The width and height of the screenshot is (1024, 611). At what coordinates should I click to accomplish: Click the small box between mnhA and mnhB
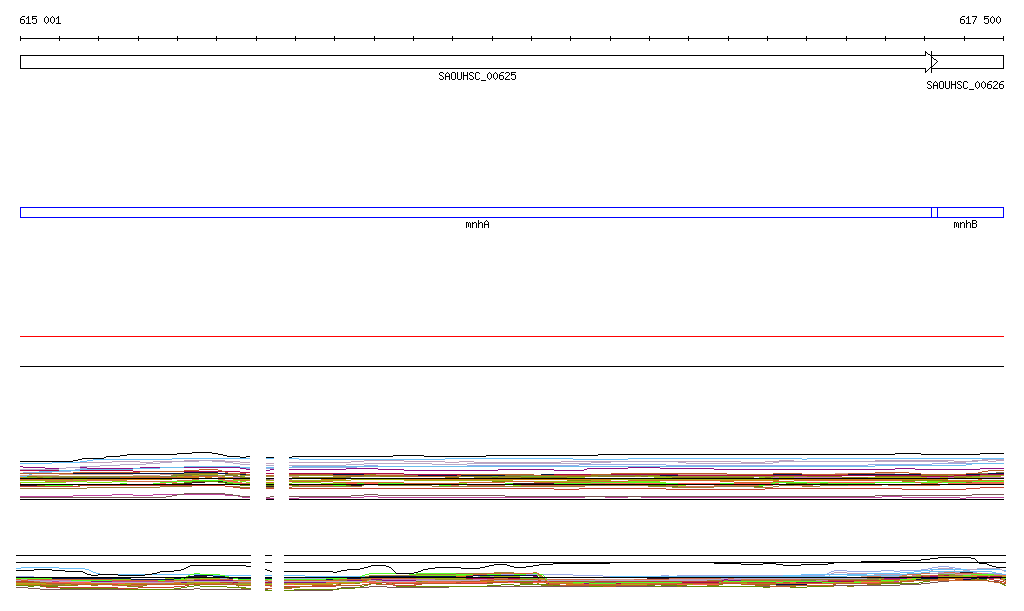(x=934, y=212)
